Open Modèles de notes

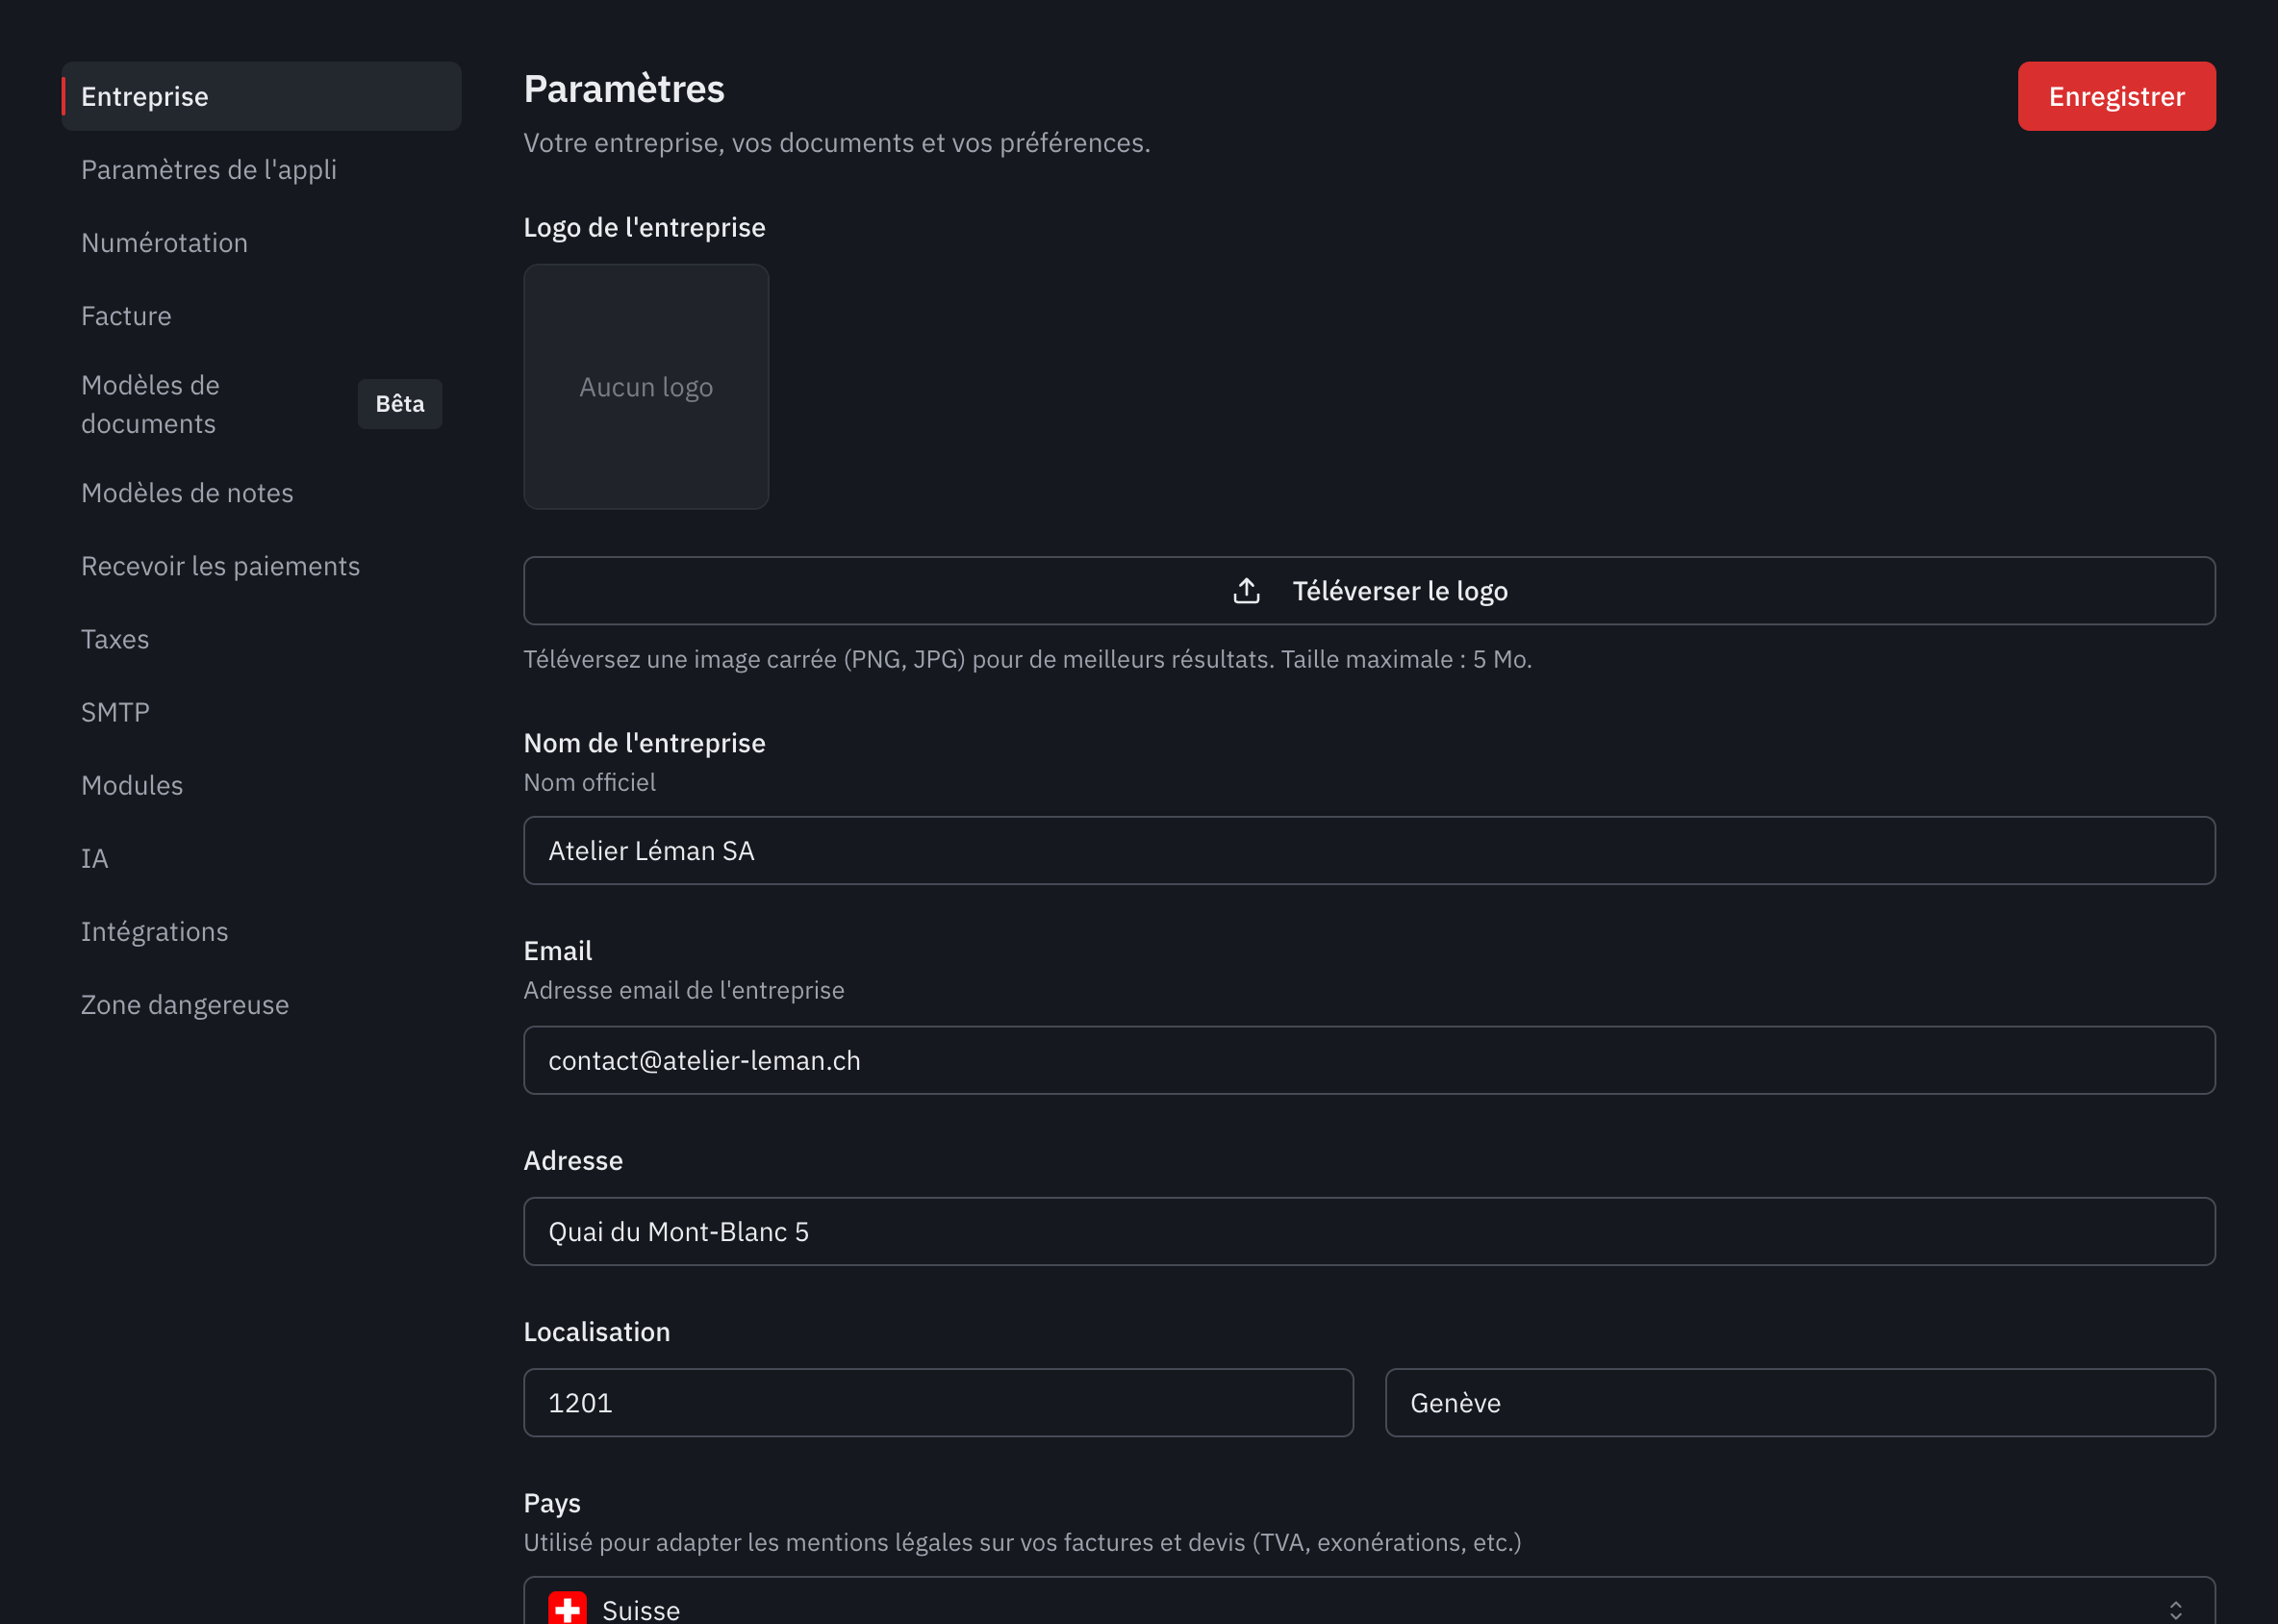(261, 492)
